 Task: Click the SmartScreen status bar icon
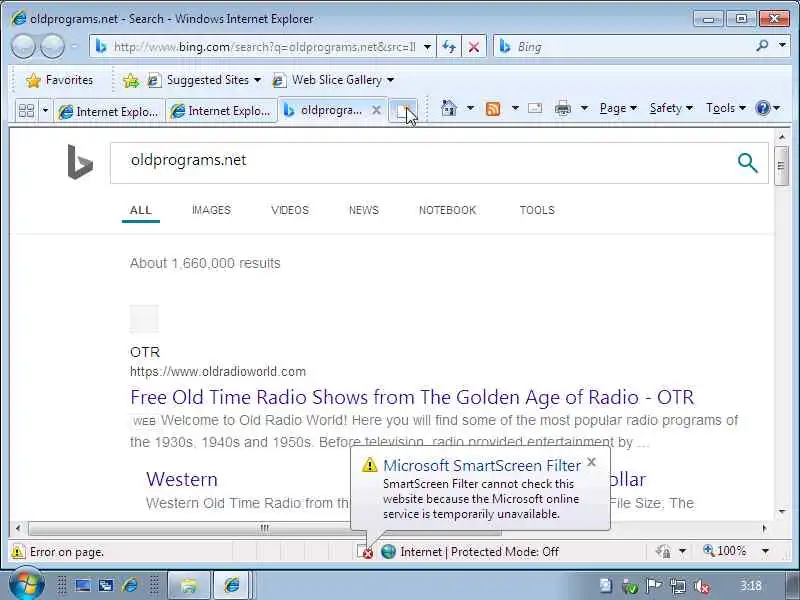[x=365, y=552]
